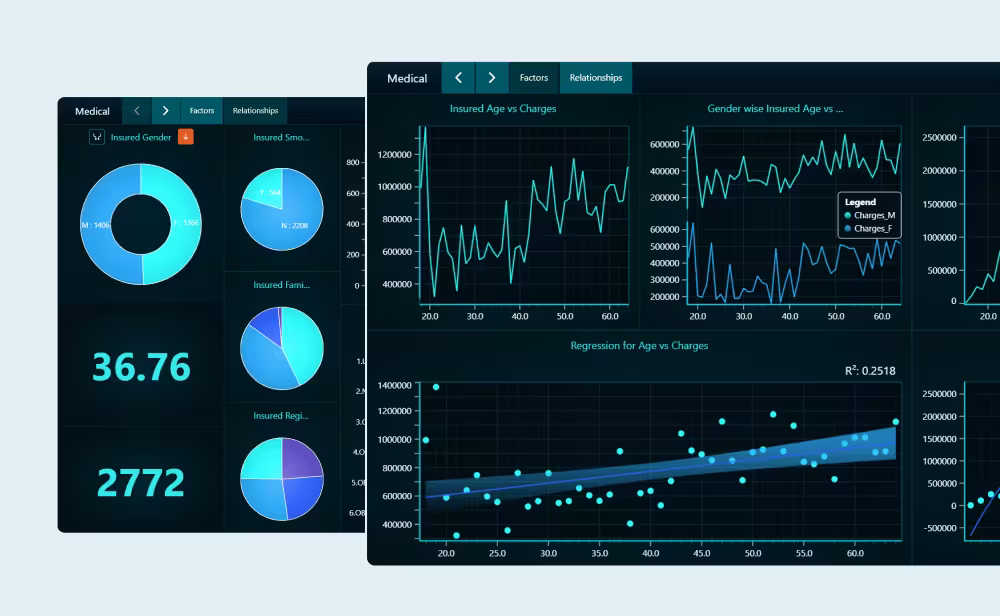Toggle Charges_M series in the legend

[x=869, y=215]
